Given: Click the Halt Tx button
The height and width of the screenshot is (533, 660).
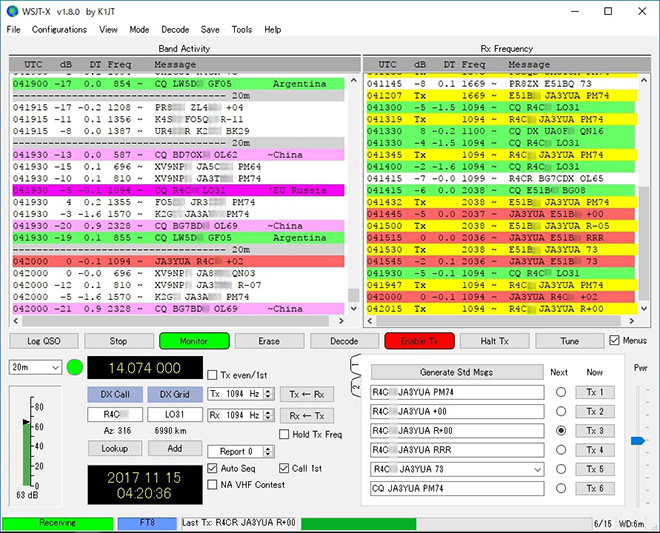Looking at the screenshot, I should [495, 341].
